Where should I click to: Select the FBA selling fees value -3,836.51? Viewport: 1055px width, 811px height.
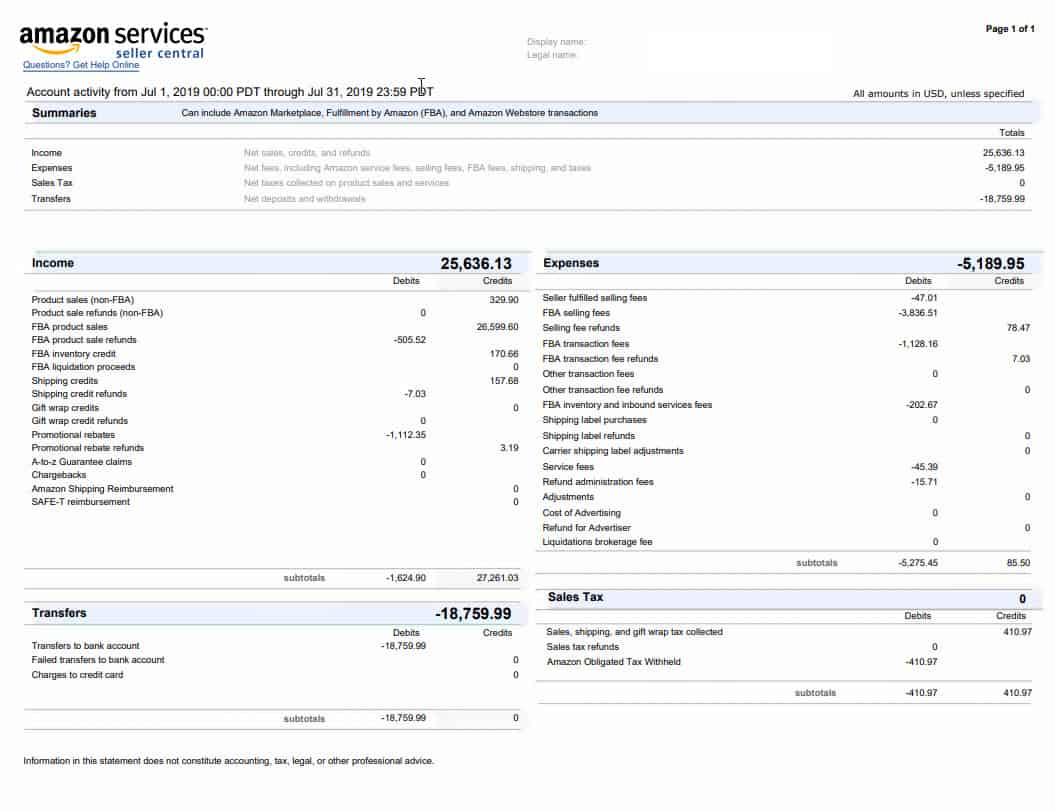(917, 313)
